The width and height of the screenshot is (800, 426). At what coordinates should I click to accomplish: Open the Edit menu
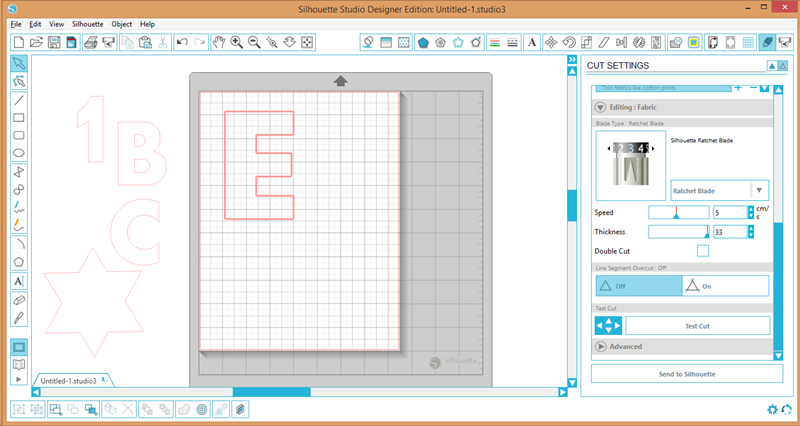click(35, 24)
